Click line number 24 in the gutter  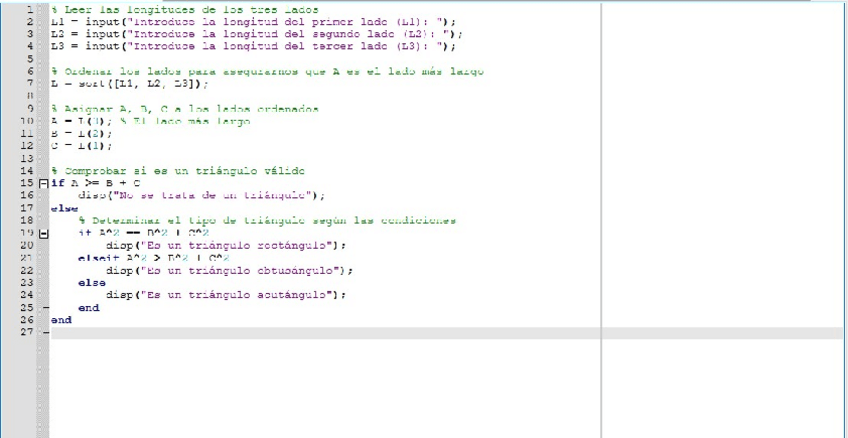27,295
